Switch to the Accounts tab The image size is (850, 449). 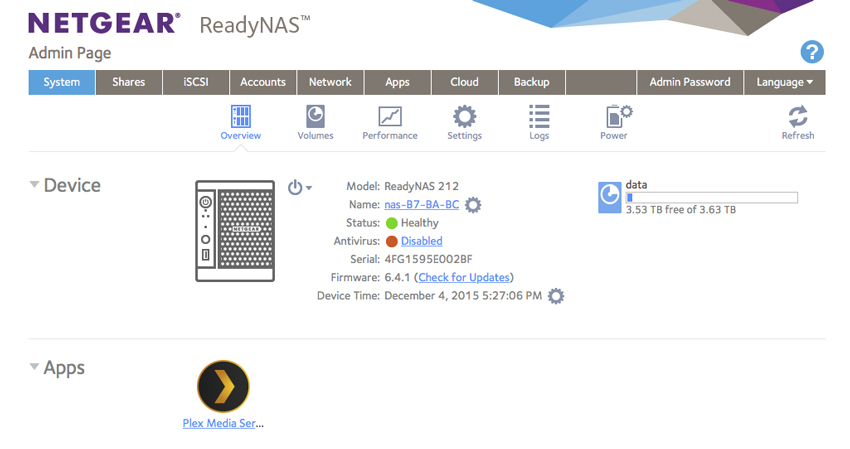pyautogui.click(x=263, y=82)
